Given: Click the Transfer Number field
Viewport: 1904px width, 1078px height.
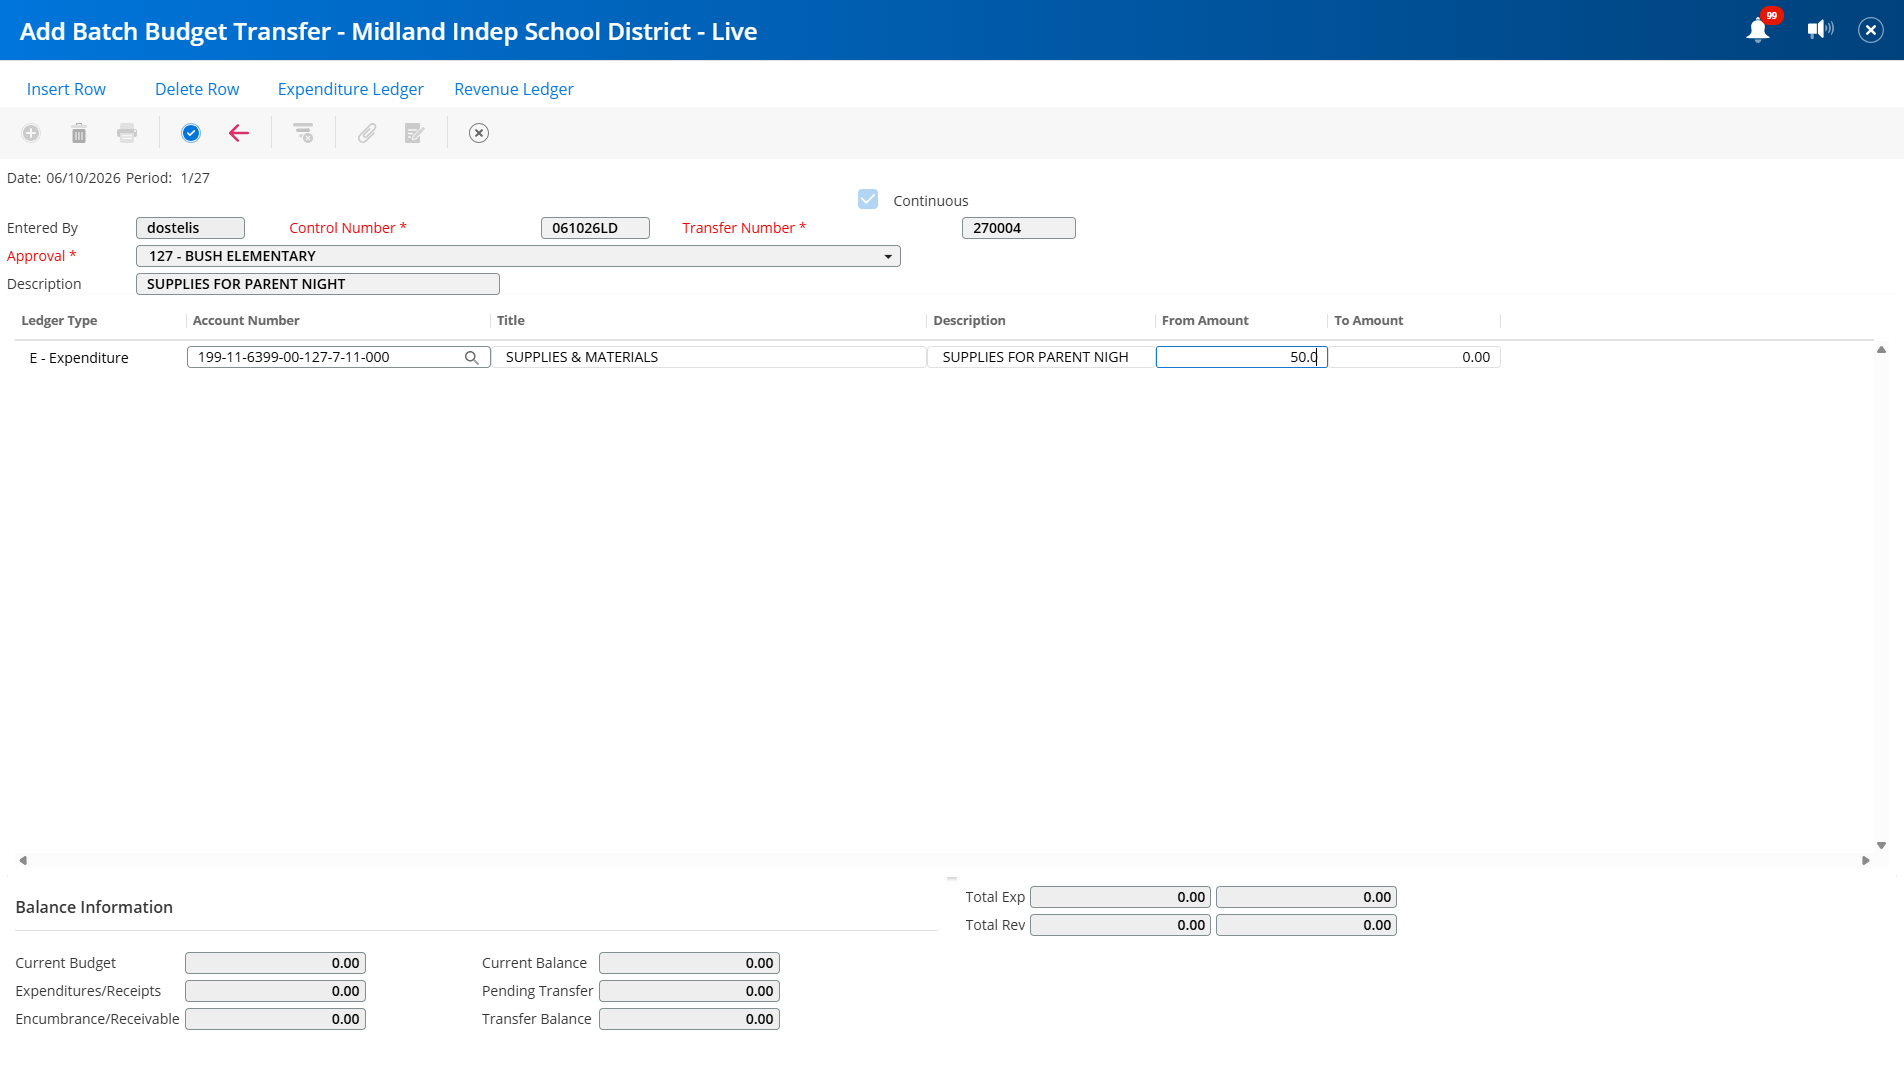Looking at the screenshot, I should pyautogui.click(x=1018, y=228).
